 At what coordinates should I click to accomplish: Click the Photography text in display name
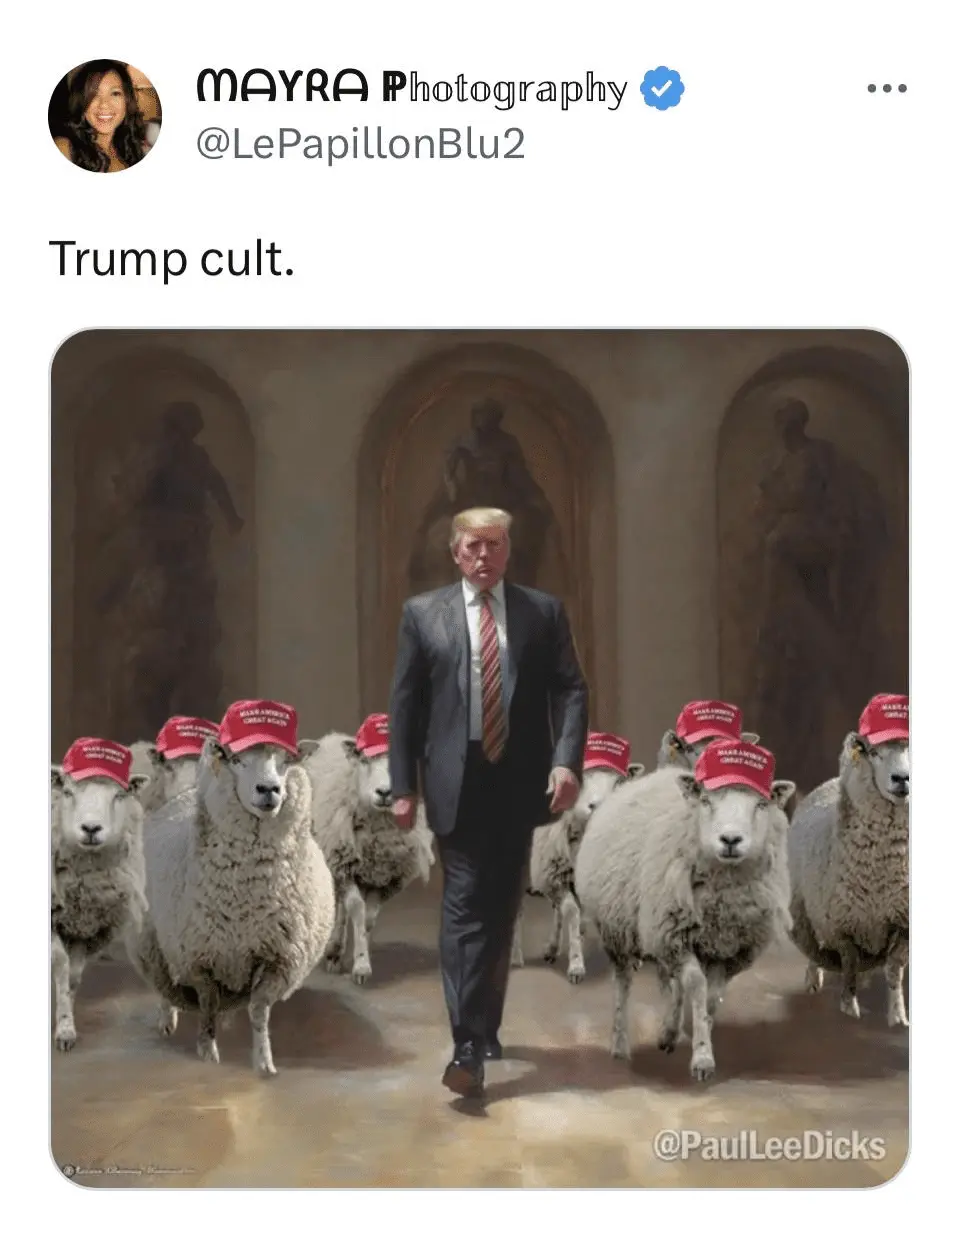[x=504, y=90]
